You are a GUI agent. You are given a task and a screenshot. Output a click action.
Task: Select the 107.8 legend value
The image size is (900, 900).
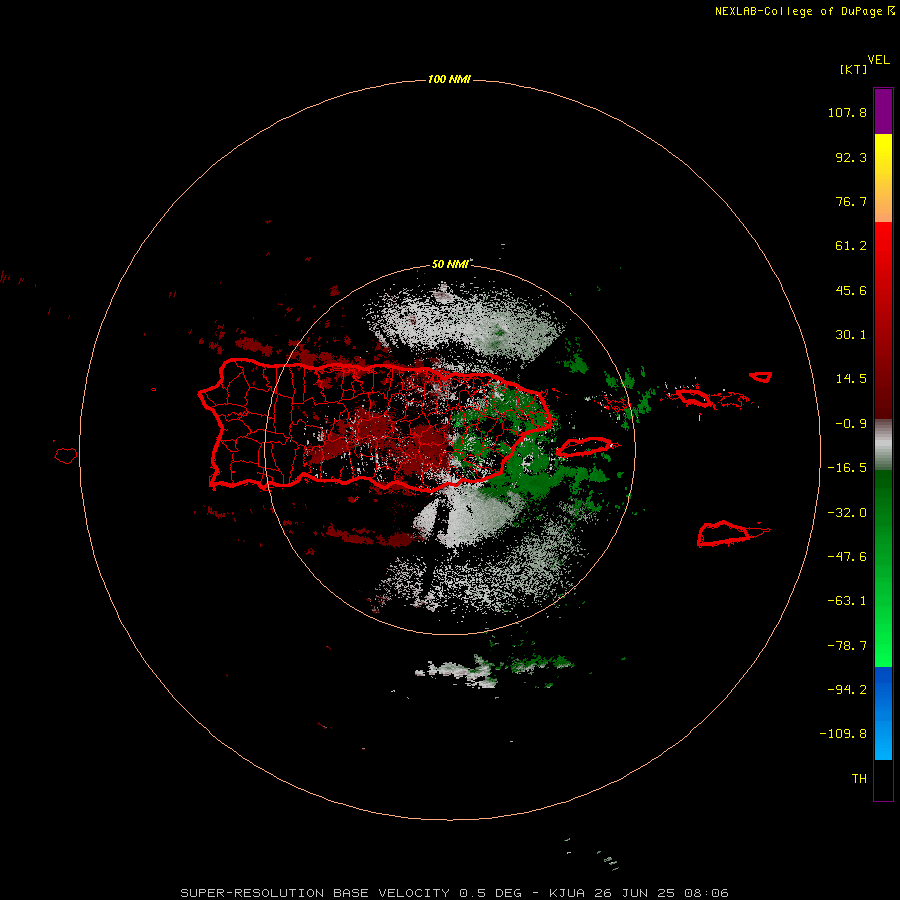847,112
